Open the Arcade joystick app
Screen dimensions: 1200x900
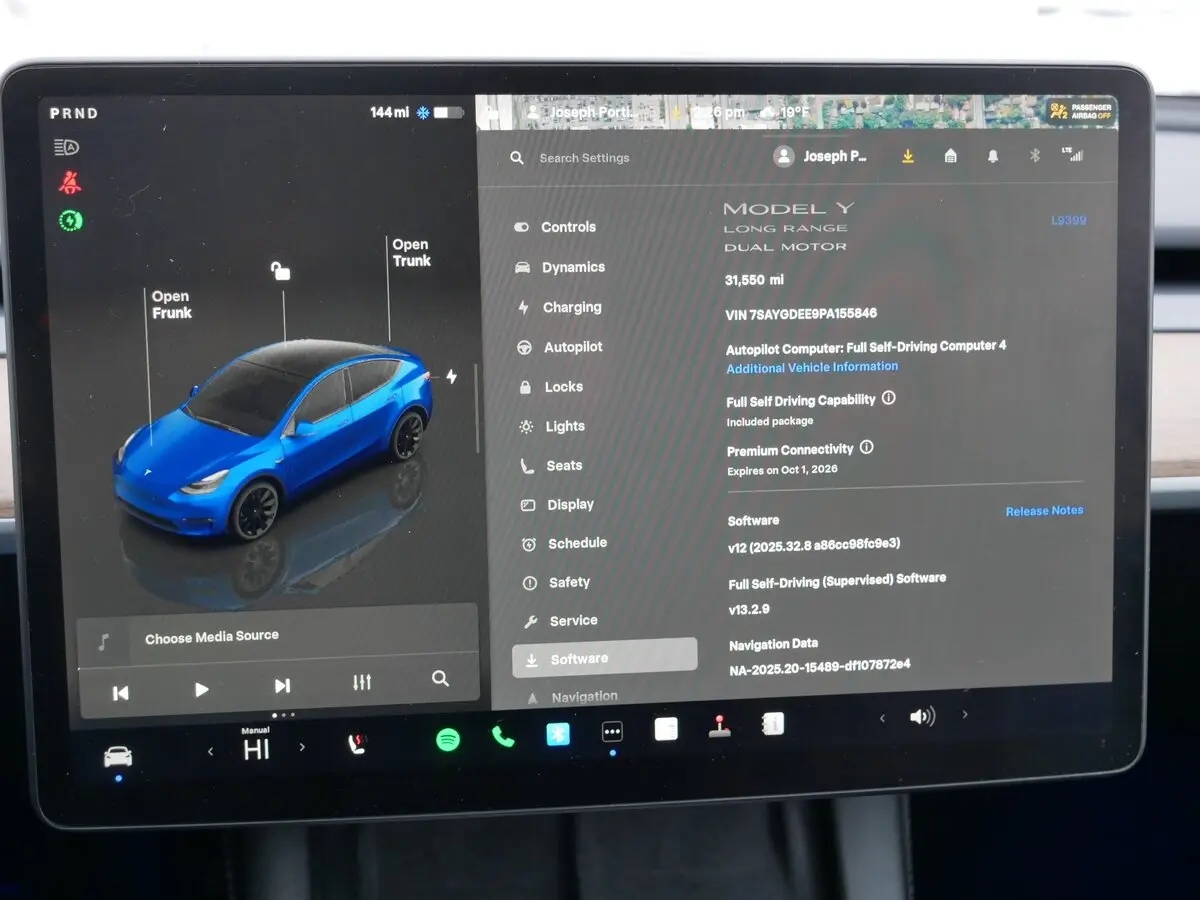(719, 727)
